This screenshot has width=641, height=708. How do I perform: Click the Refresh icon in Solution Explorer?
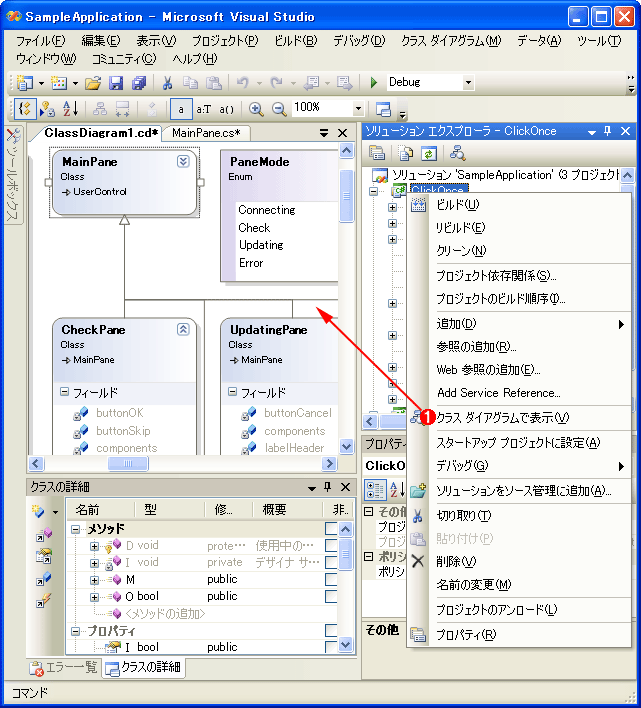[428, 154]
